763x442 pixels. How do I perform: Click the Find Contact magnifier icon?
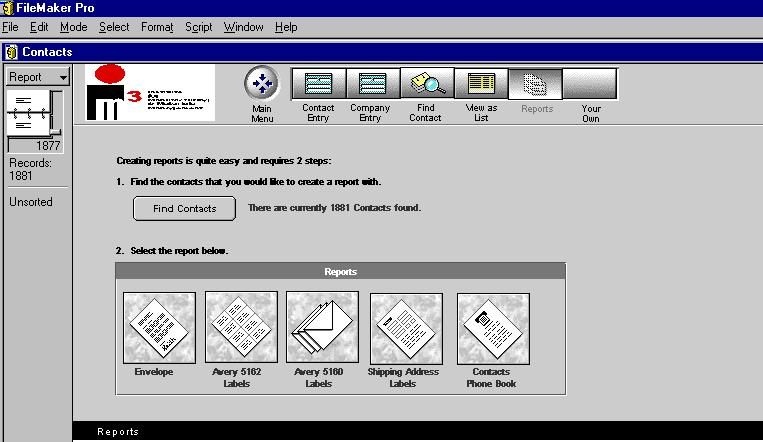[x=427, y=84]
